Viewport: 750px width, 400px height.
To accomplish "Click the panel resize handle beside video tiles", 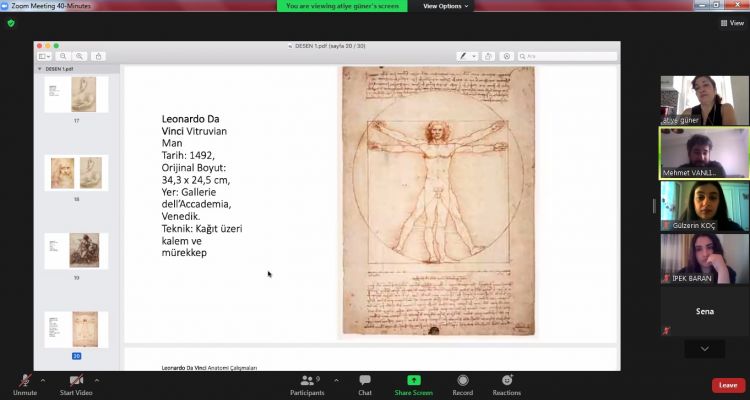I will [x=653, y=206].
